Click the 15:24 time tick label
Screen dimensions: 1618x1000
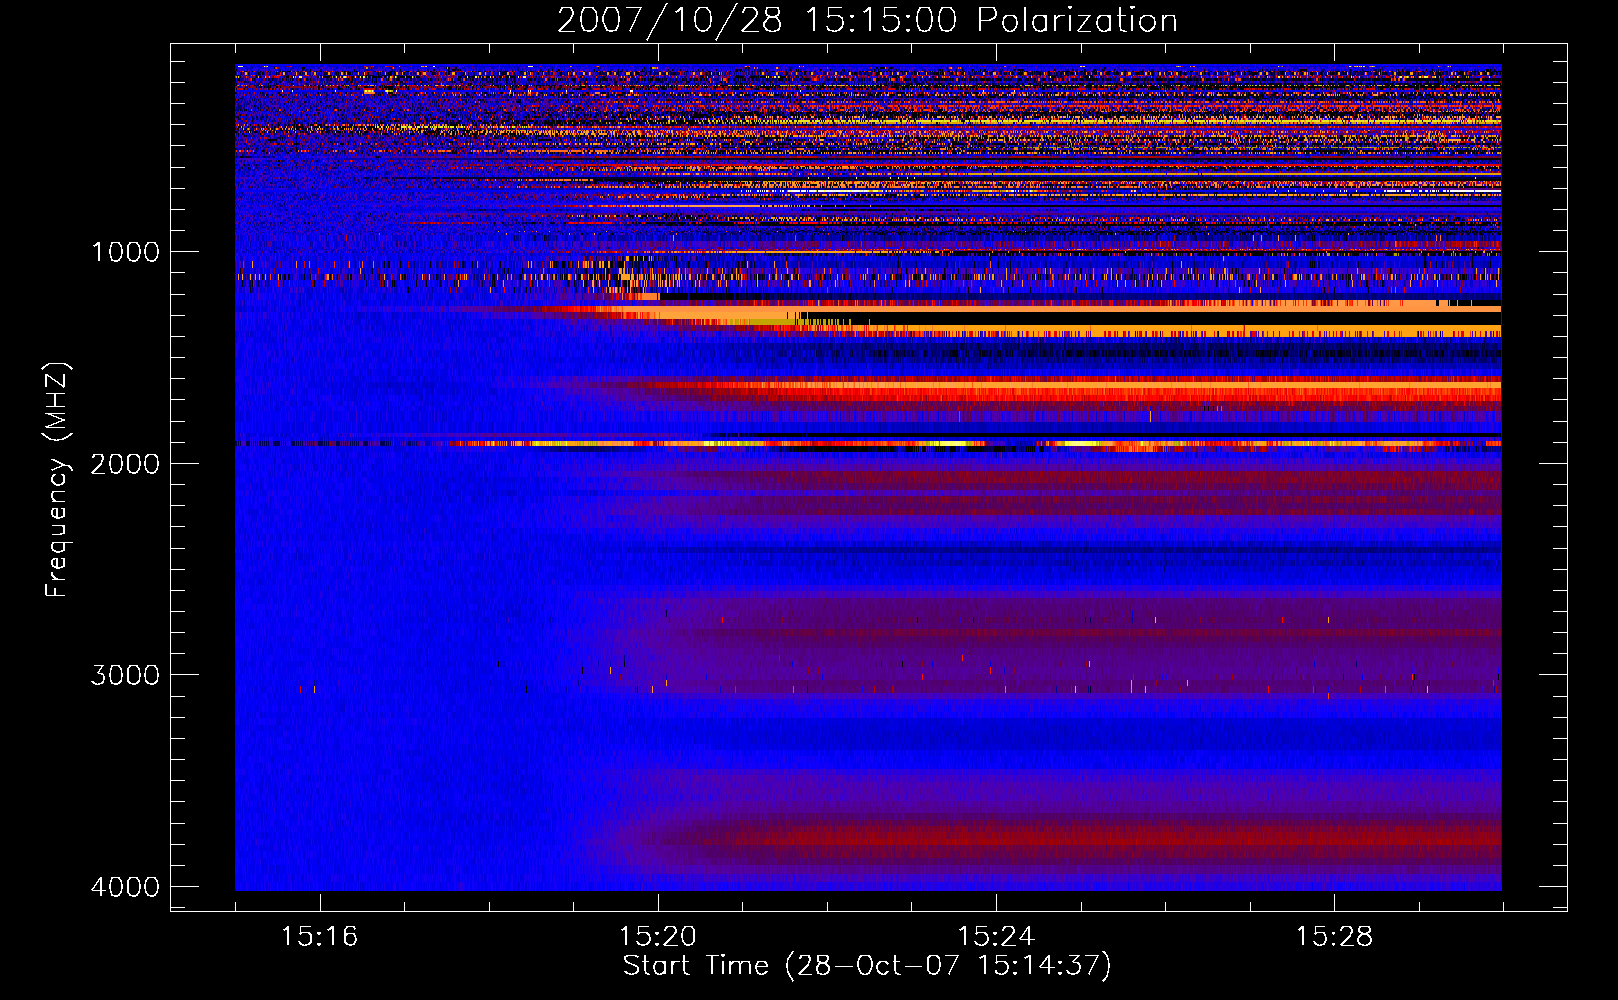(x=996, y=937)
